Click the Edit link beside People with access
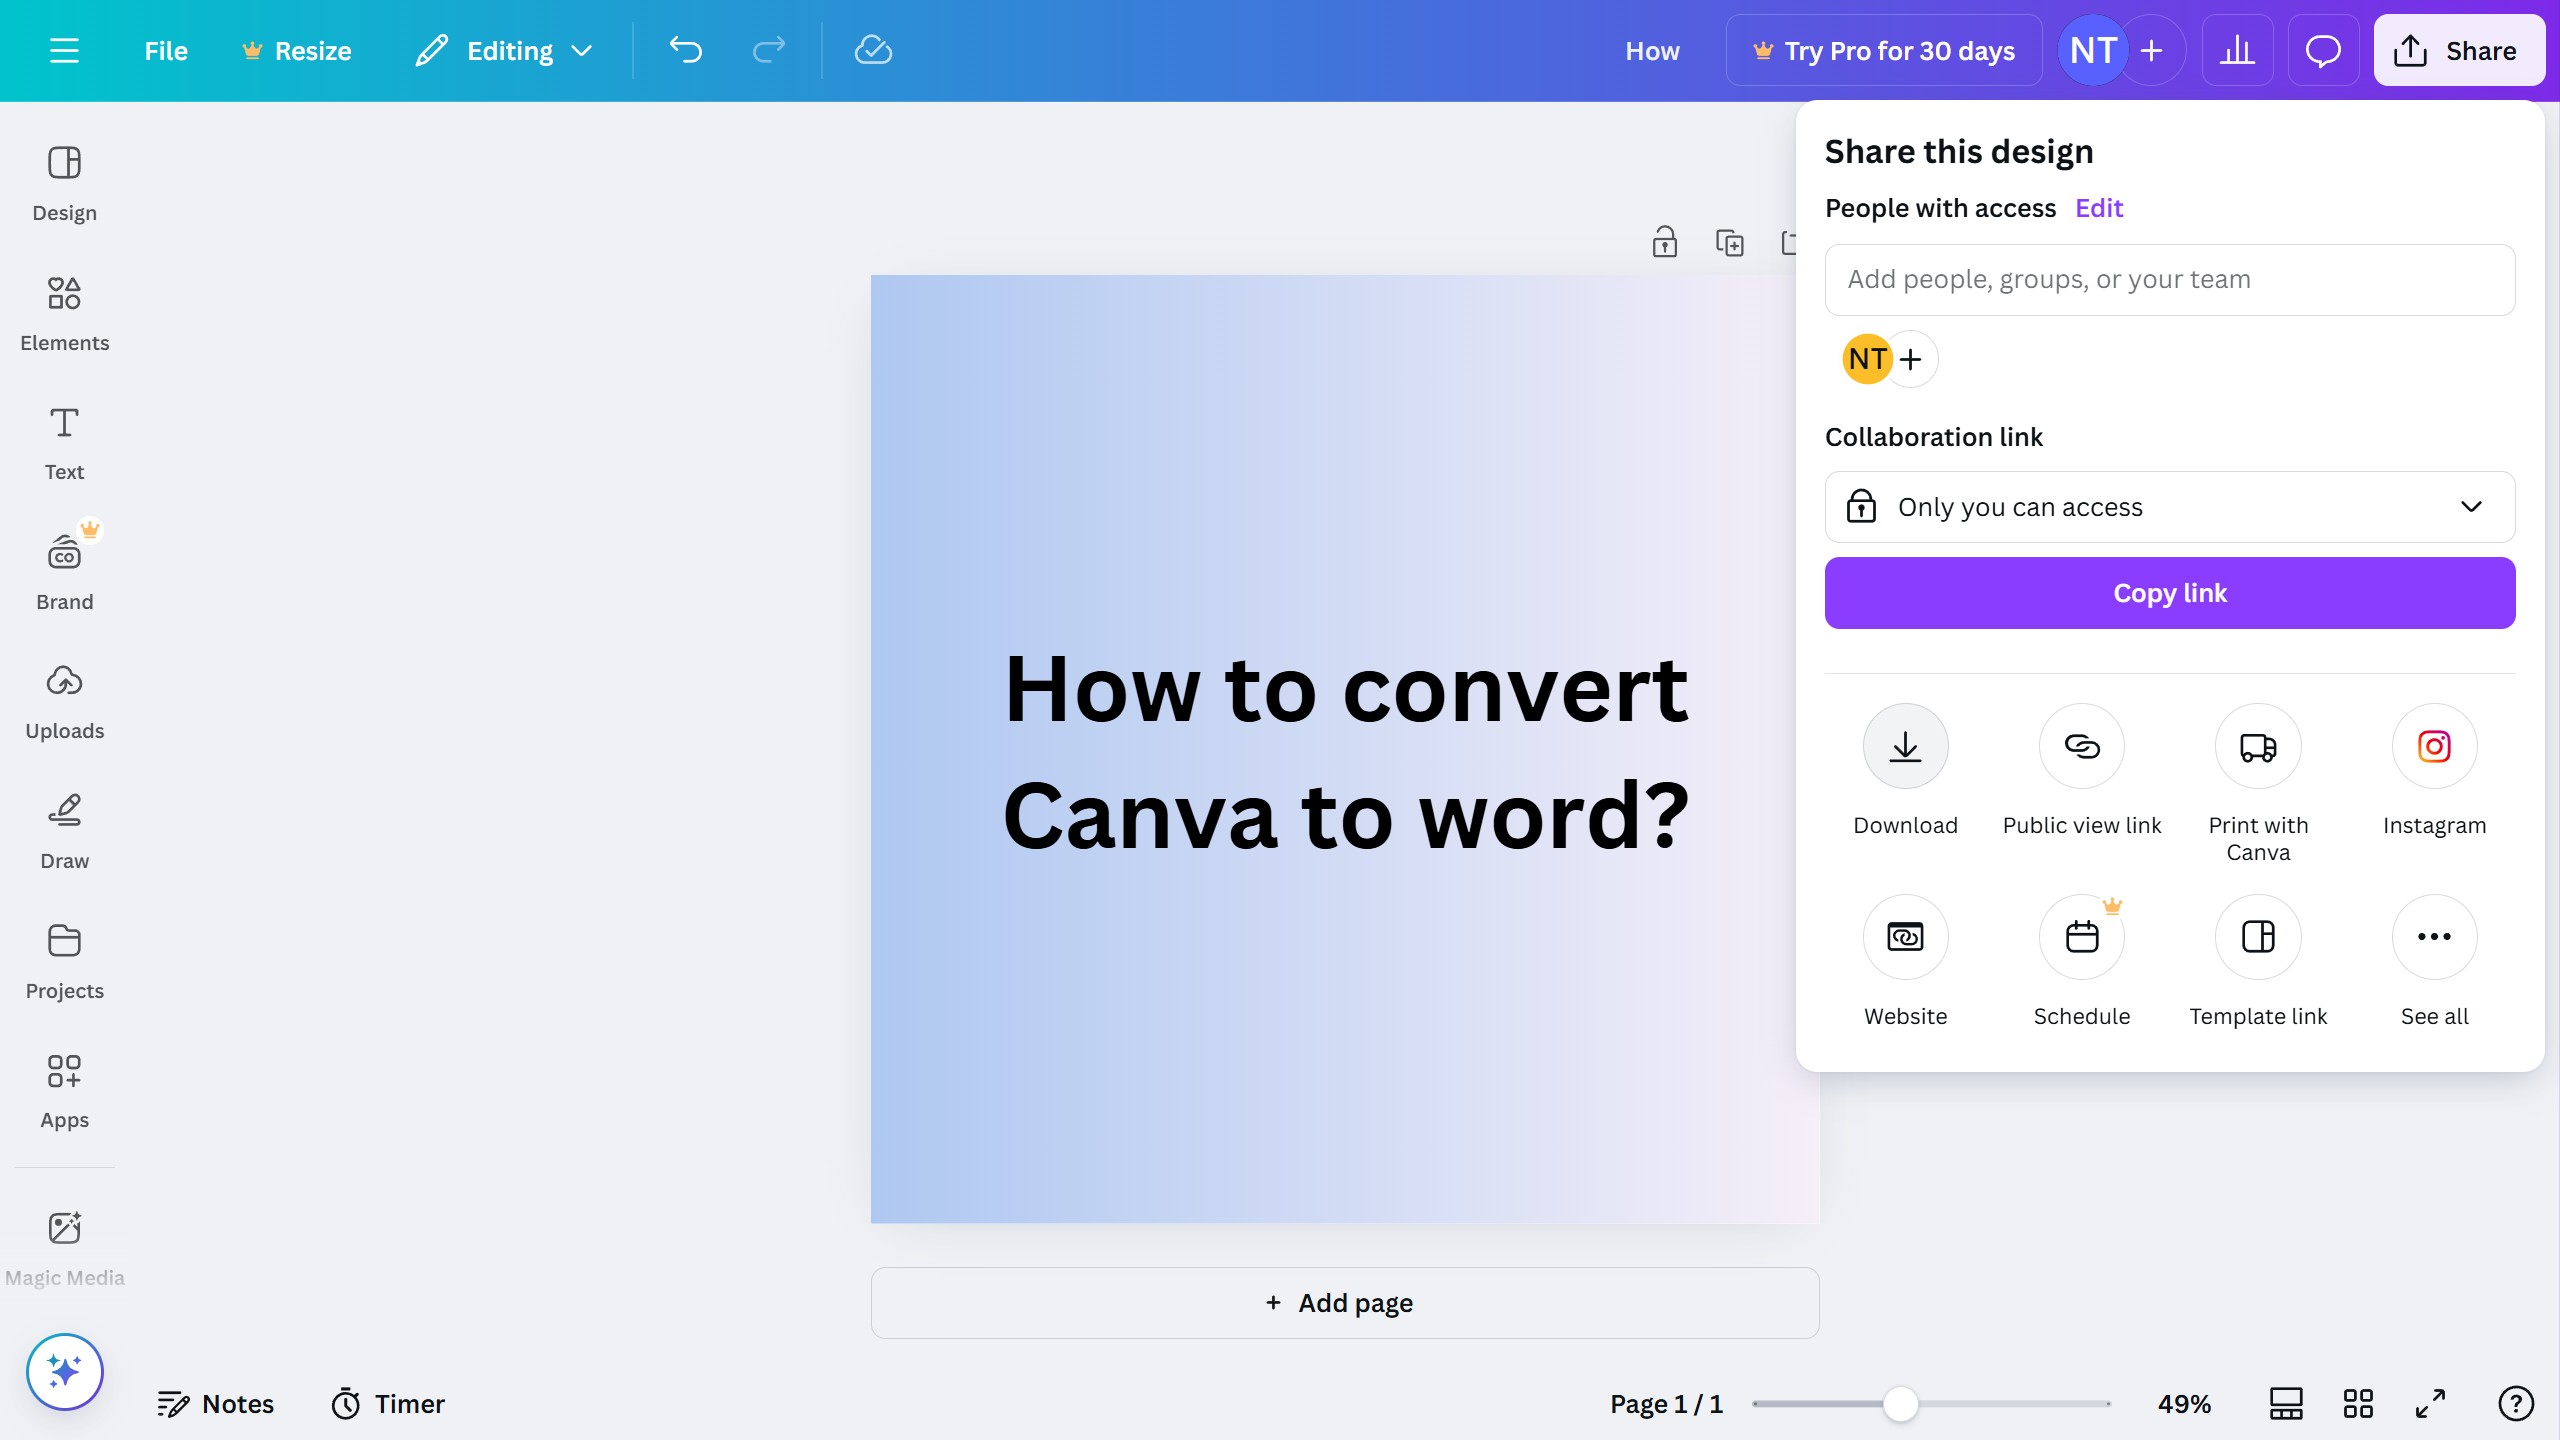The width and height of the screenshot is (2560, 1440). tap(2098, 208)
